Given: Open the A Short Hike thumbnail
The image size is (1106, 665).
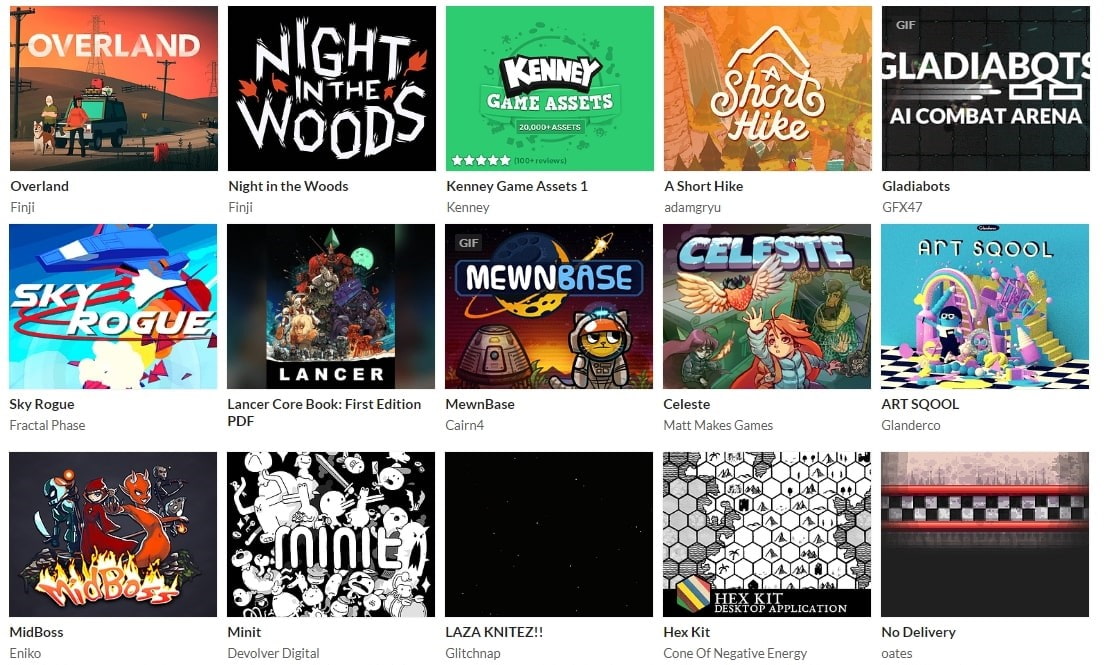Looking at the screenshot, I should click(x=767, y=88).
